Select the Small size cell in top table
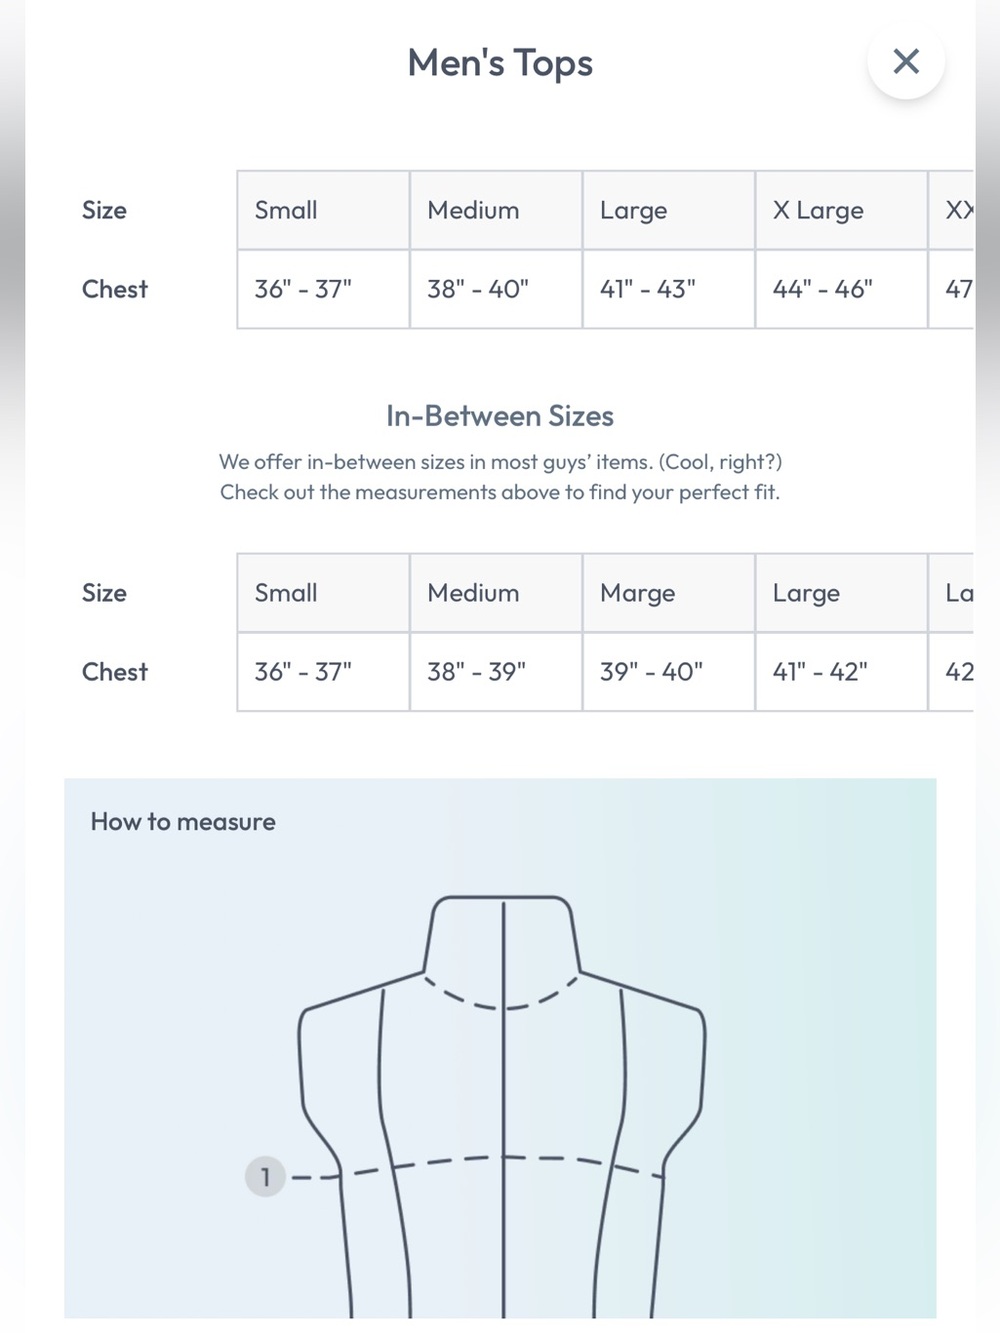Viewport: 1000px width, 1333px height. coord(323,210)
